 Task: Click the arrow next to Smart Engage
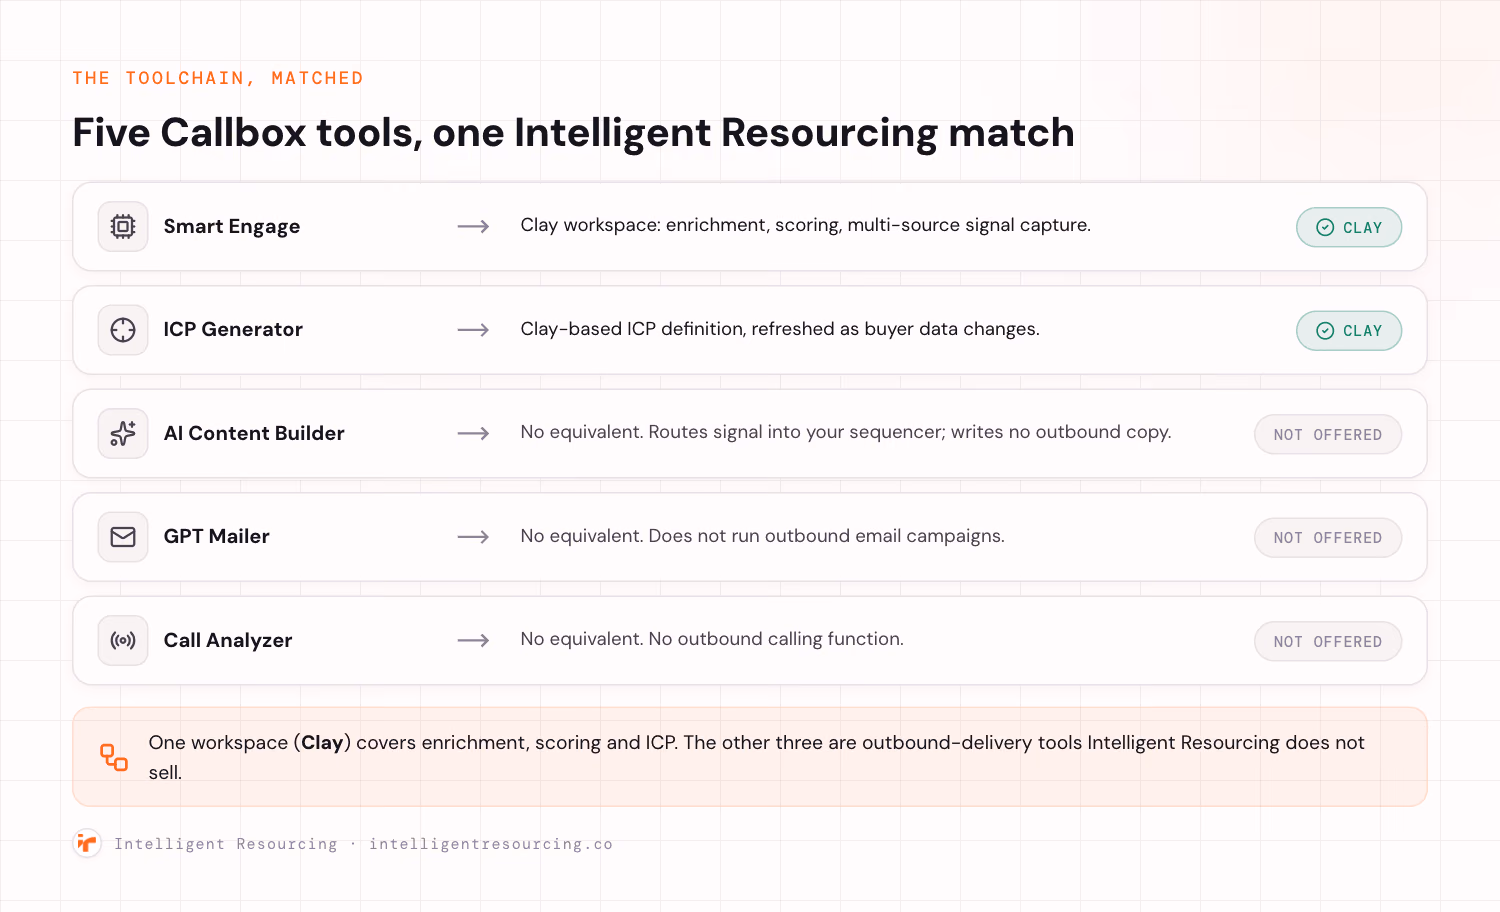473,227
